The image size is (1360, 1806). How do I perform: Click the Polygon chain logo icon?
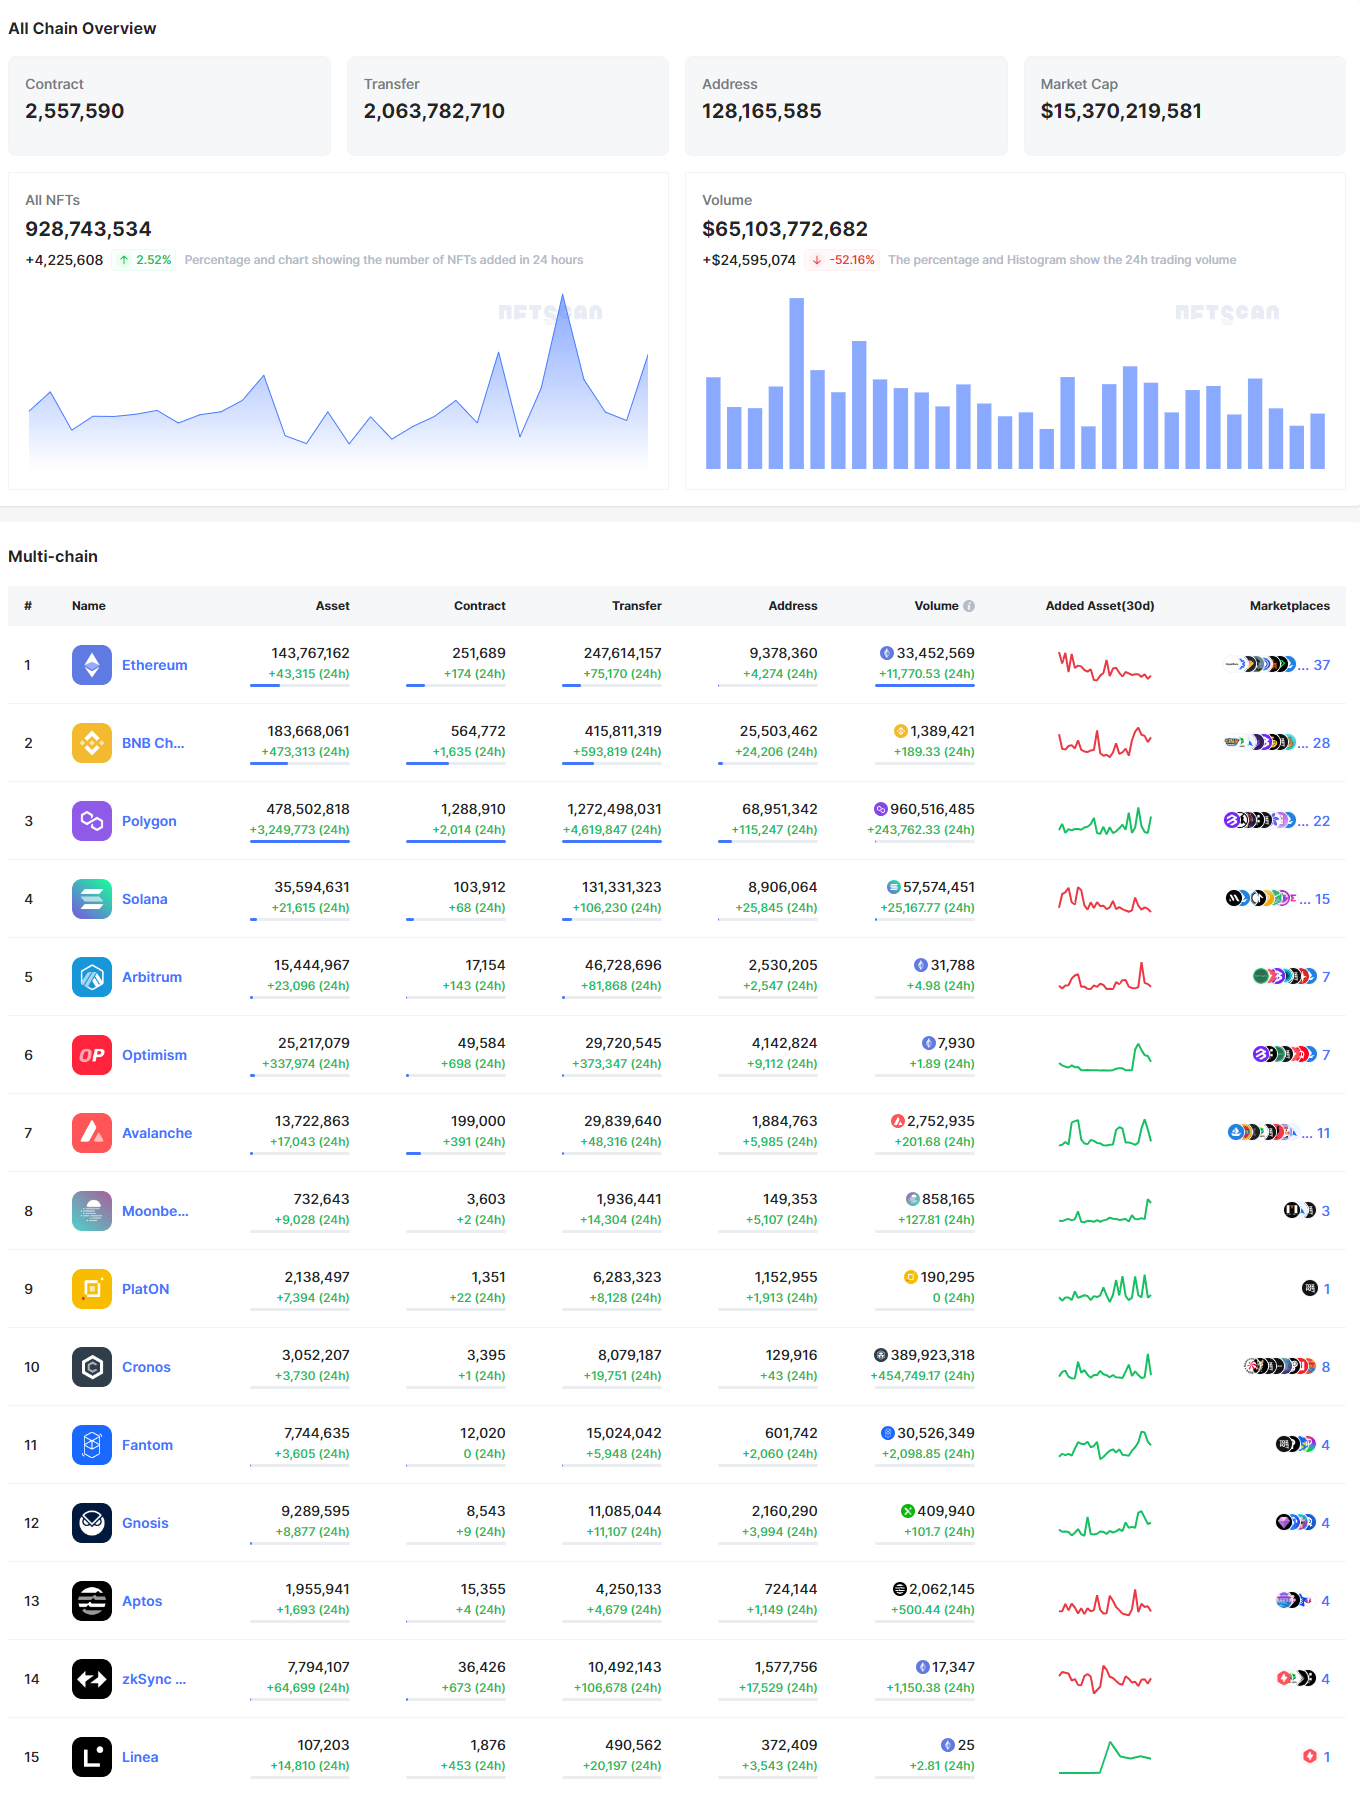(92, 821)
